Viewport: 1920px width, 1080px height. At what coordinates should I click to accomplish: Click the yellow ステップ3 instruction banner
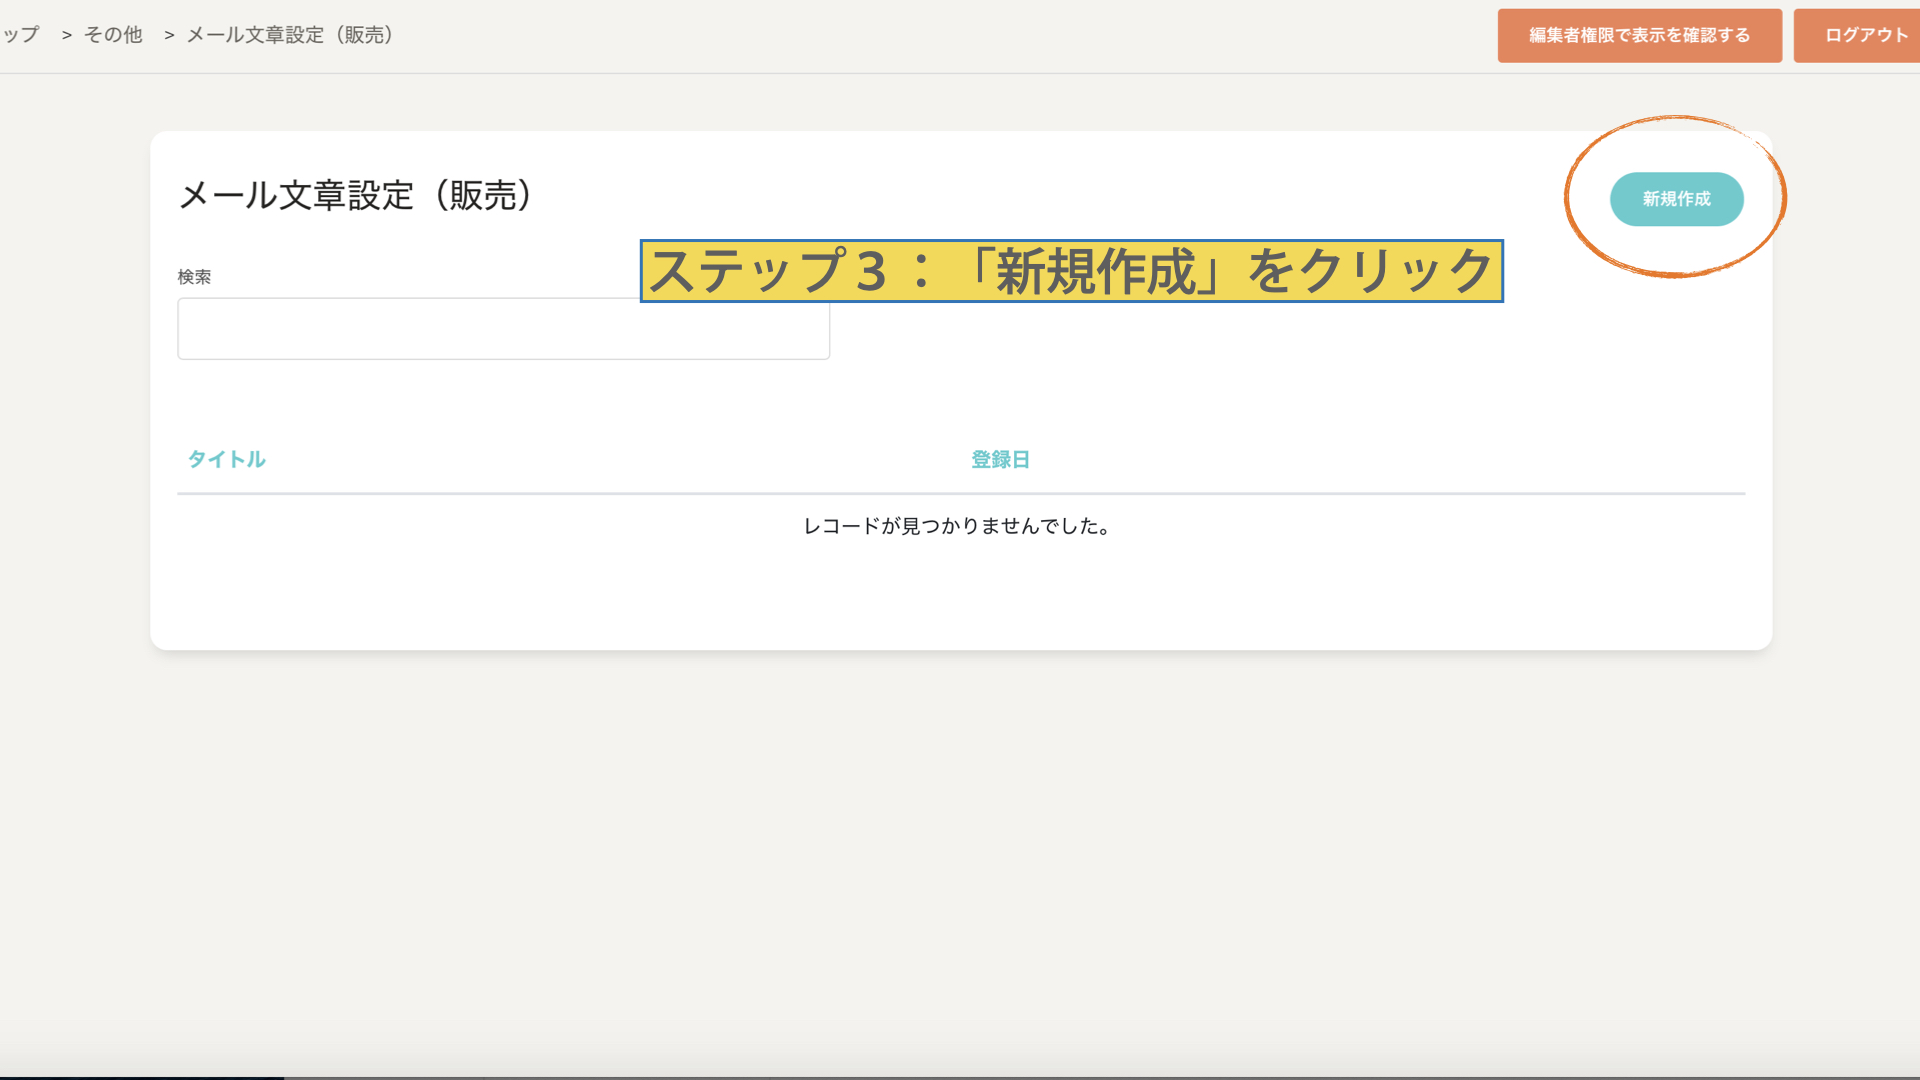click(x=1070, y=271)
